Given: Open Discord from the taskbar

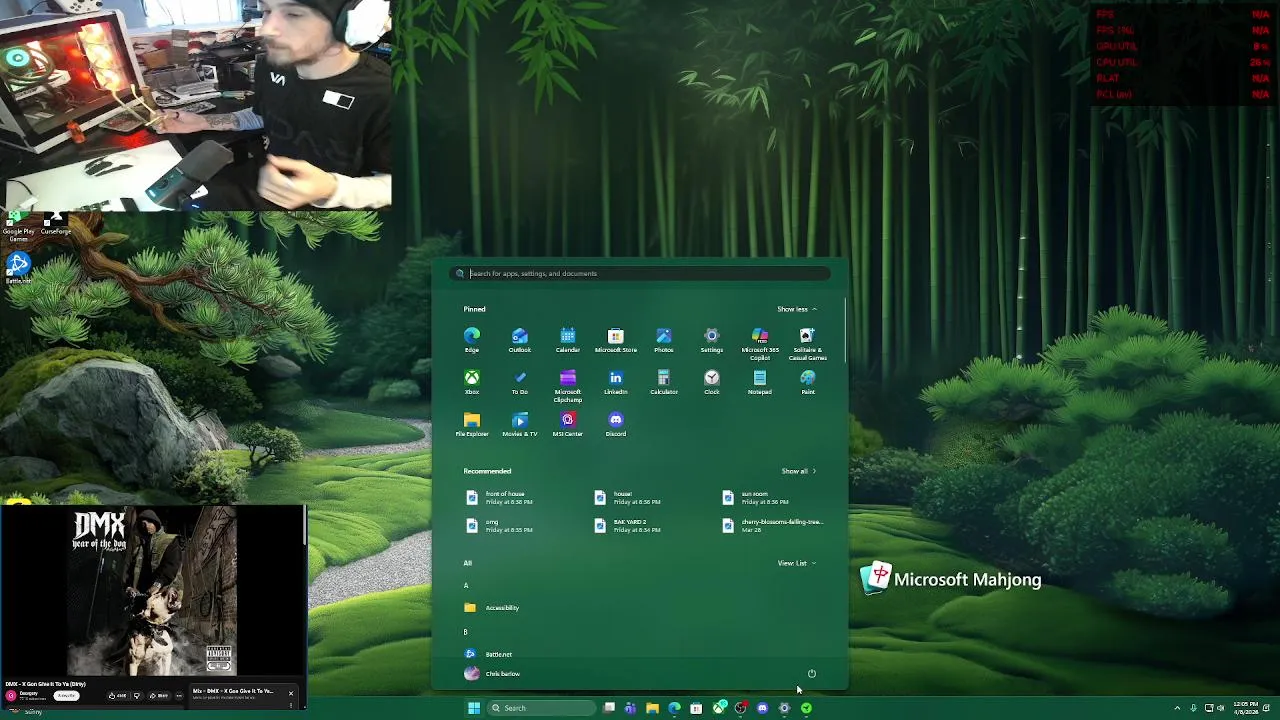Looking at the screenshot, I should [x=762, y=708].
